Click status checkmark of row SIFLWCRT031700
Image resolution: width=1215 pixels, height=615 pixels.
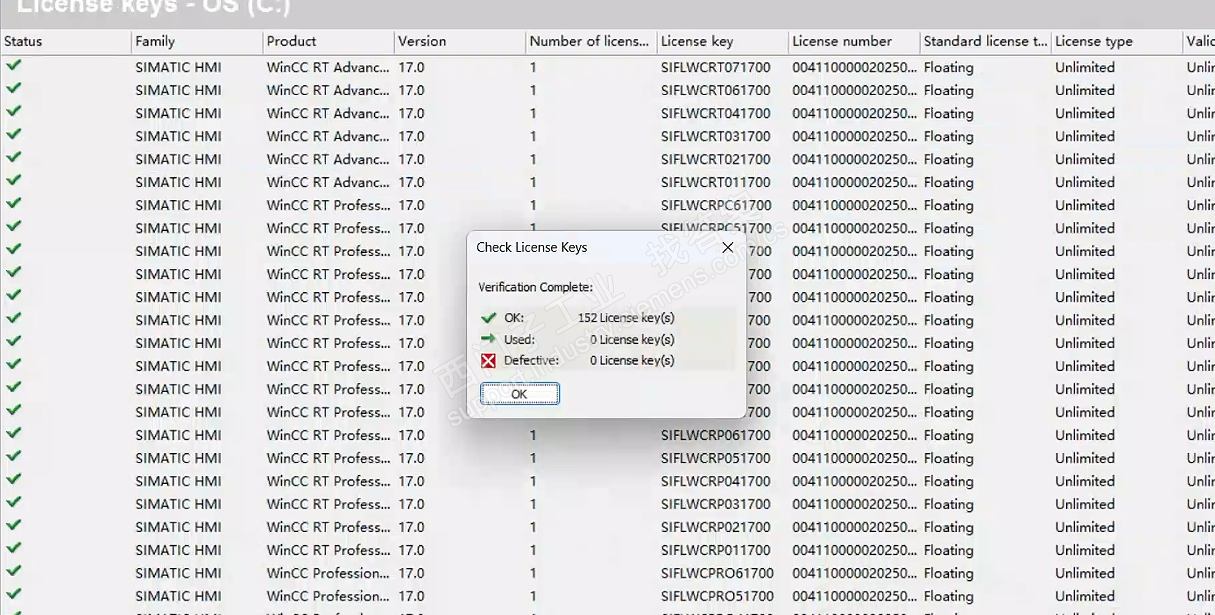click(x=14, y=135)
